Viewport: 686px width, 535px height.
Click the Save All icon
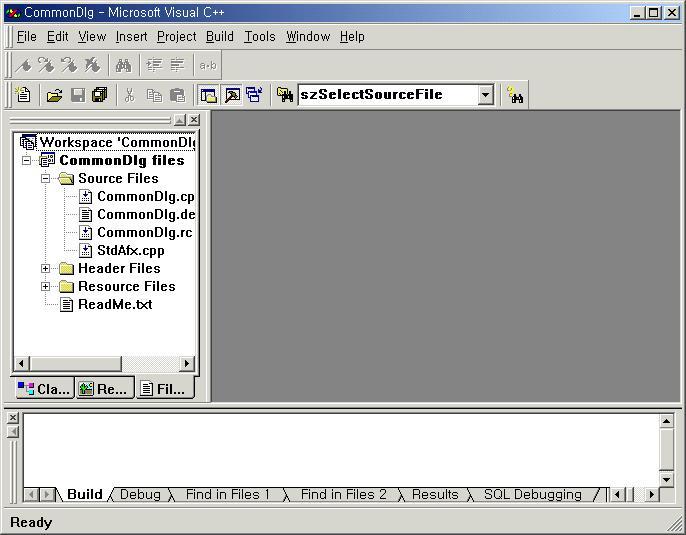click(x=100, y=94)
